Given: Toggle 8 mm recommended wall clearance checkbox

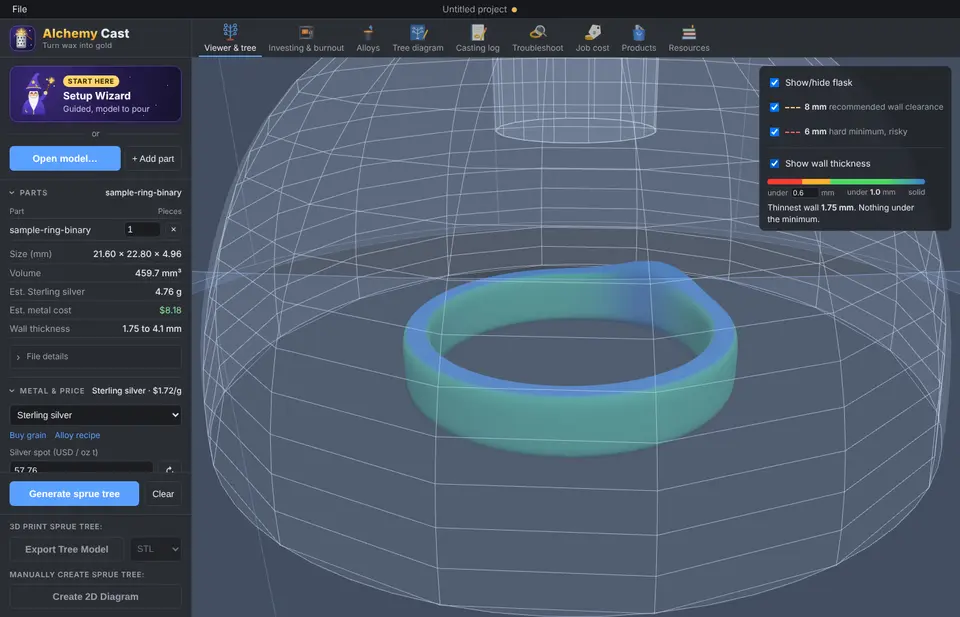Looking at the screenshot, I should (774, 107).
